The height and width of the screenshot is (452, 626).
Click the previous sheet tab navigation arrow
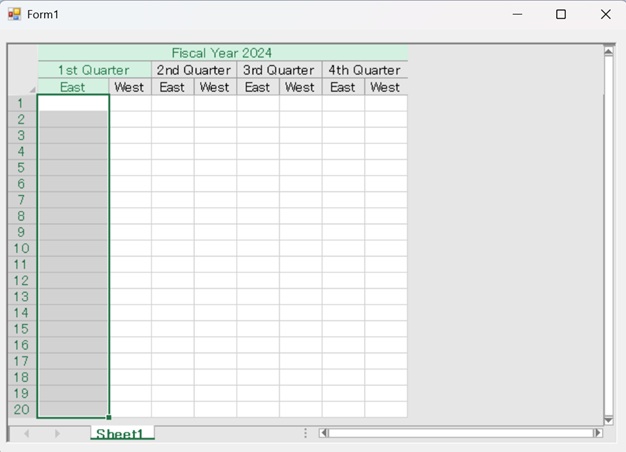point(26,433)
